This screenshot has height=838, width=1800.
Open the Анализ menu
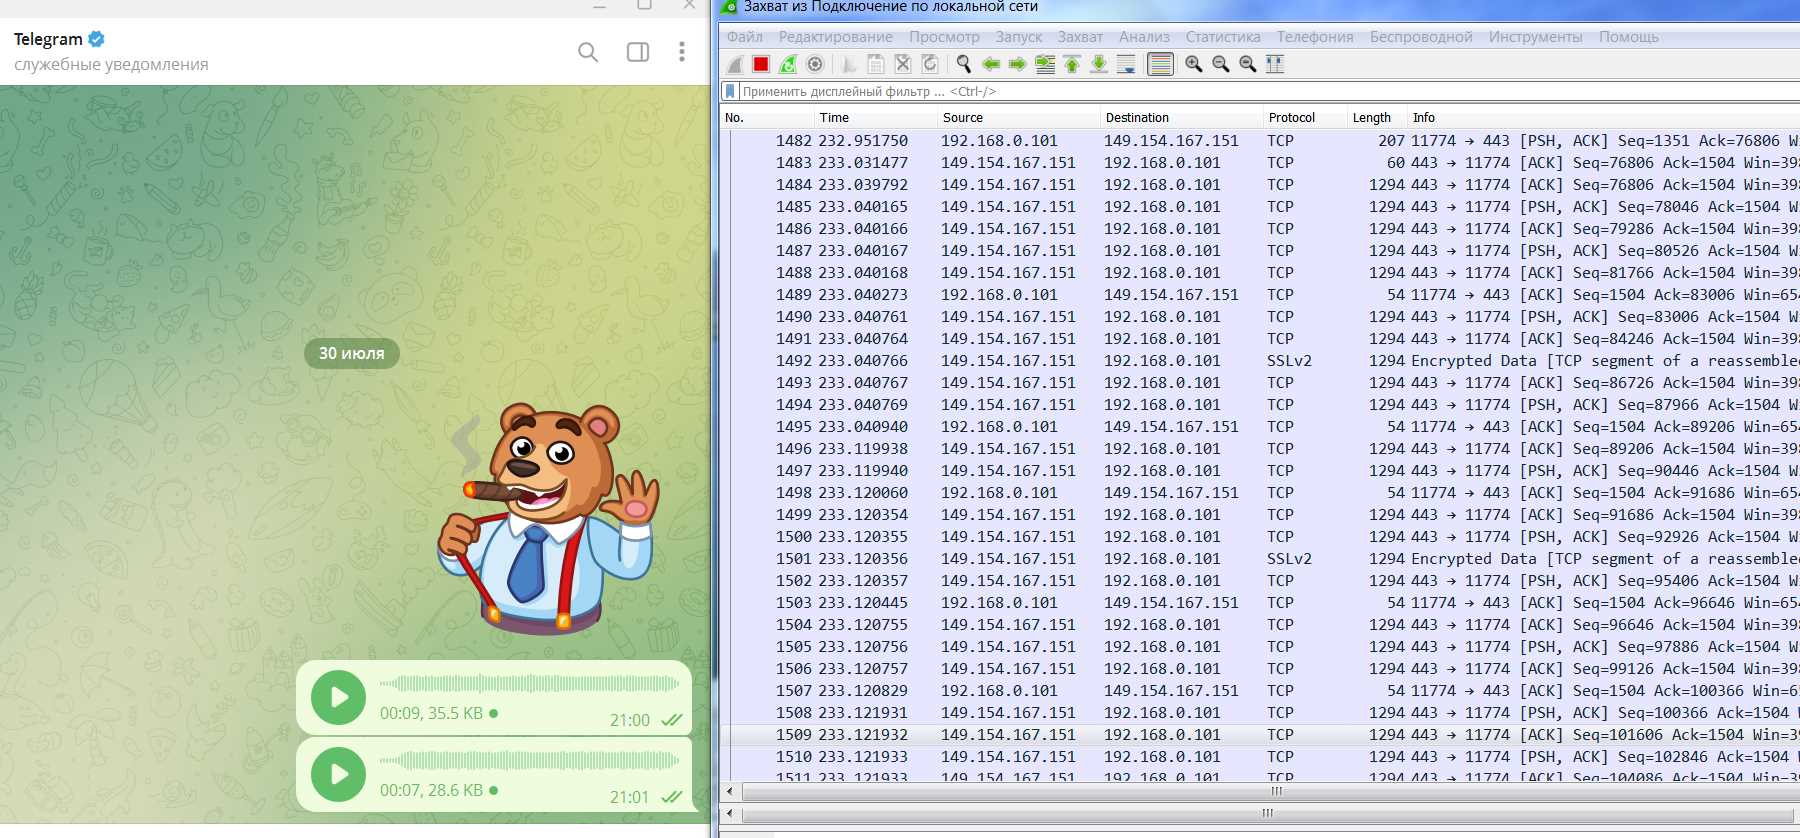1144,37
